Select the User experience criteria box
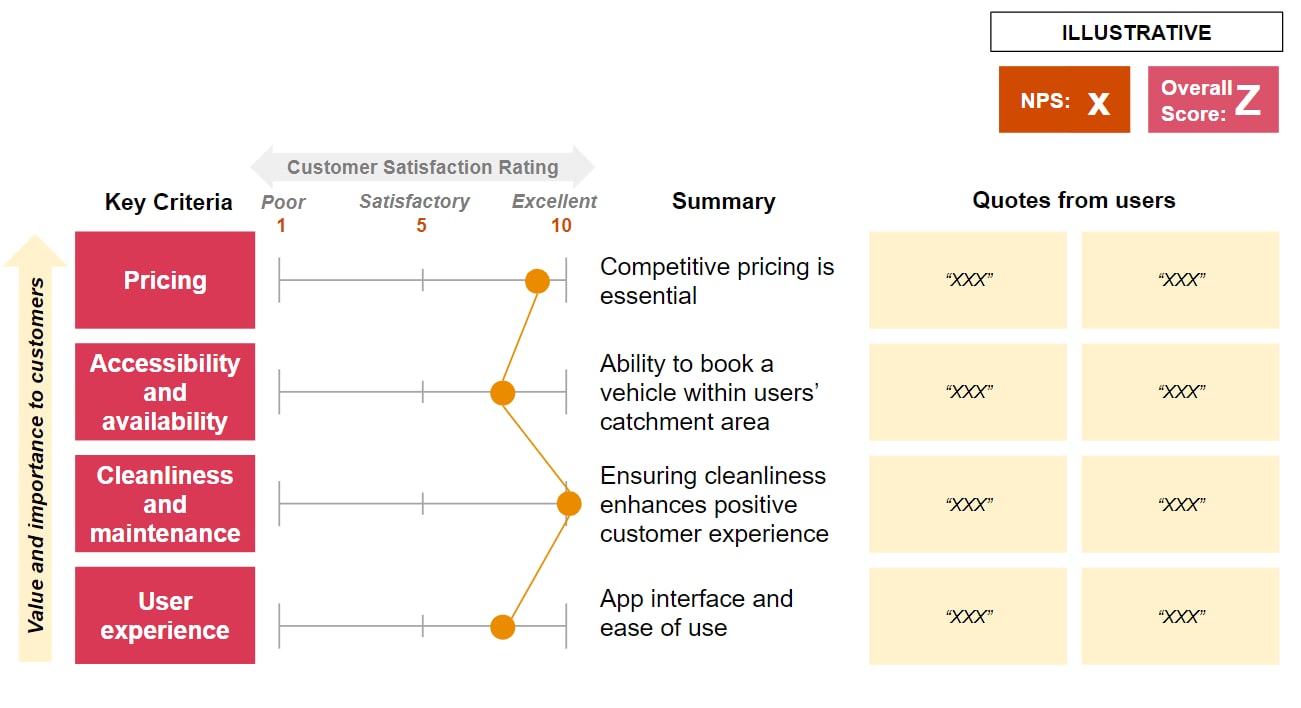Viewport: 1301px width, 708px height. (x=165, y=616)
